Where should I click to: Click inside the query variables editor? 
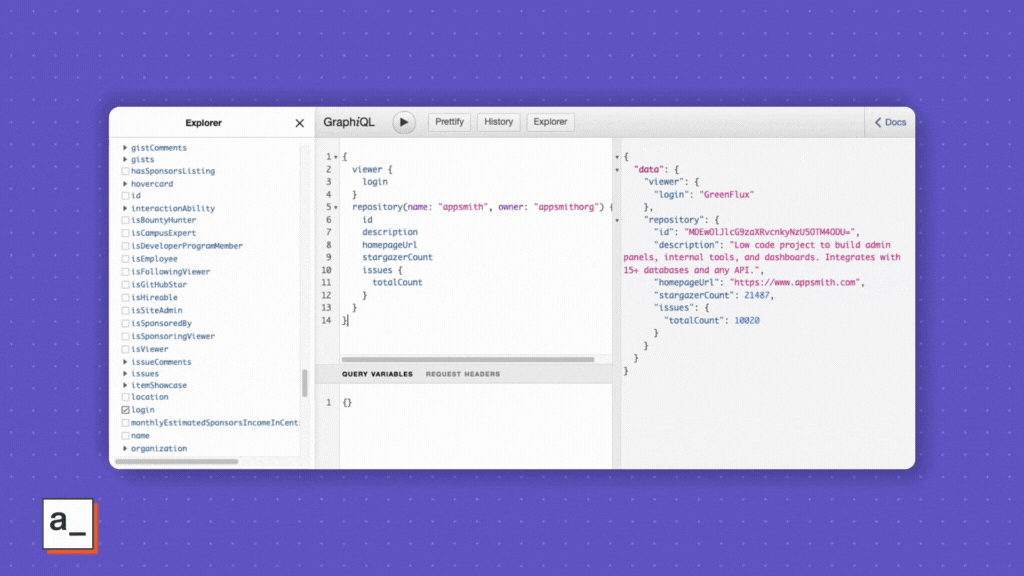475,425
